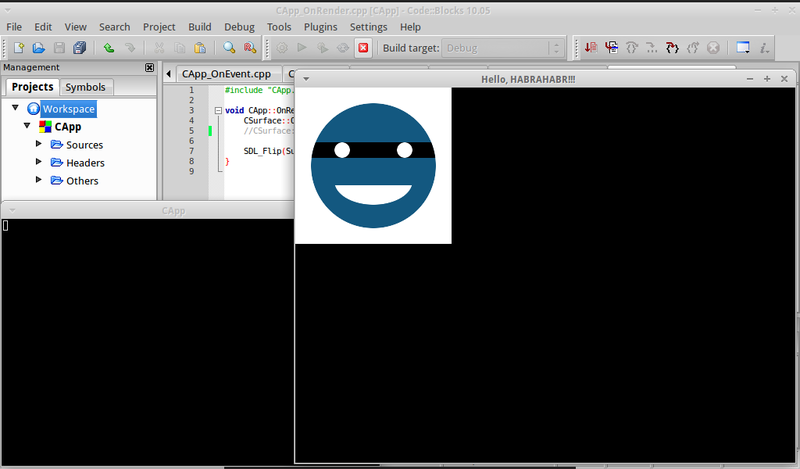Open the Search menu

[x=114, y=27]
